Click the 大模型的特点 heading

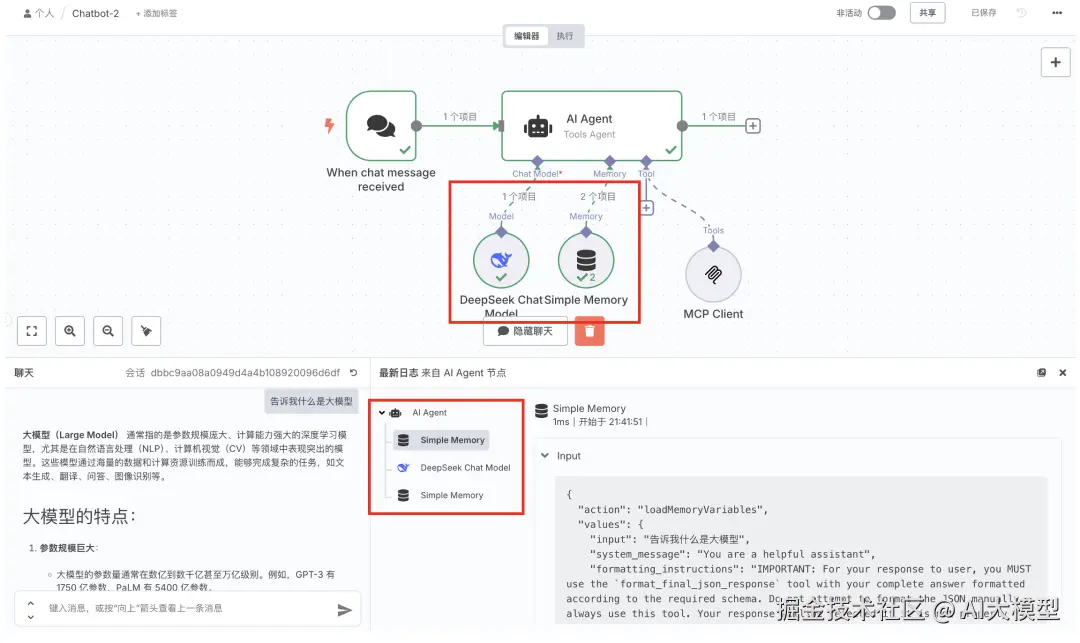pos(79,516)
